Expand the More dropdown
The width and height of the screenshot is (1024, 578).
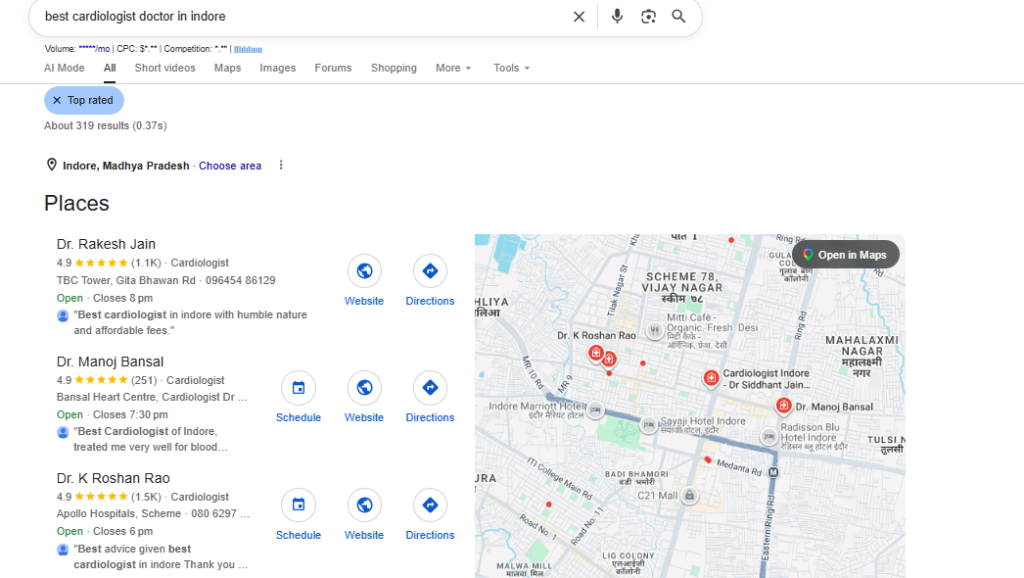click(x=453, y=68)
